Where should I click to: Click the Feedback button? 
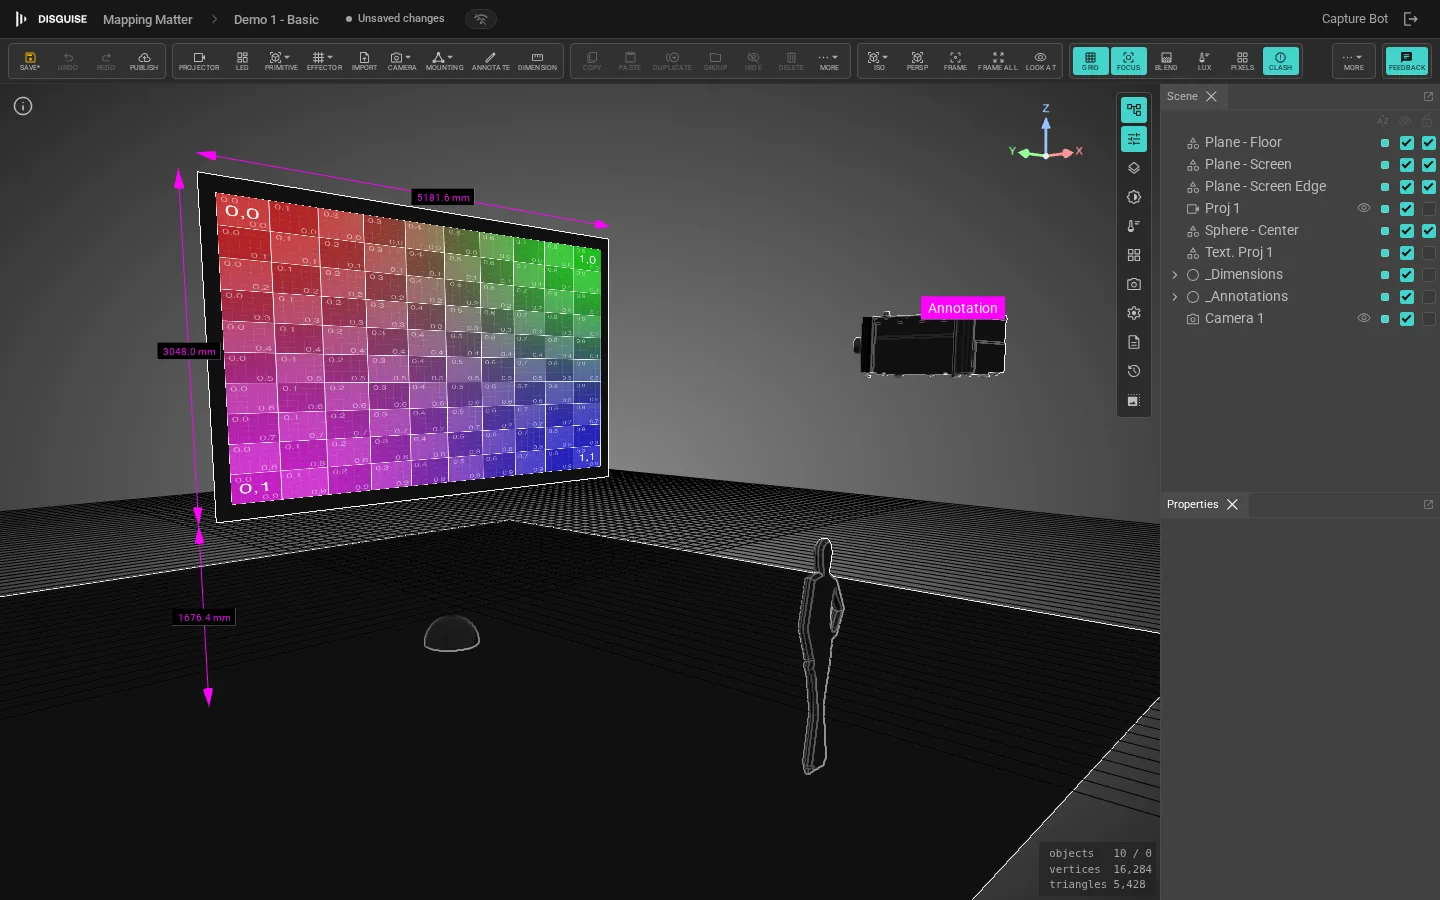(1406, 61)
